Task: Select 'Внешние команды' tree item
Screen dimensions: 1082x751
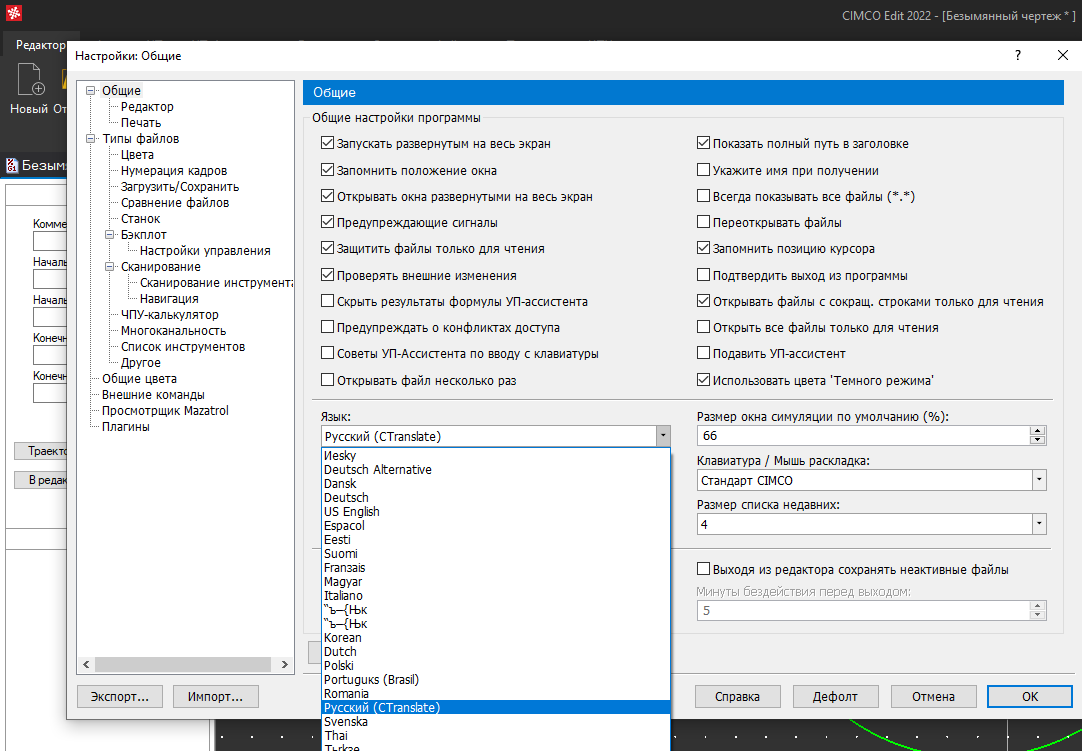Action: tap(153, 394)
